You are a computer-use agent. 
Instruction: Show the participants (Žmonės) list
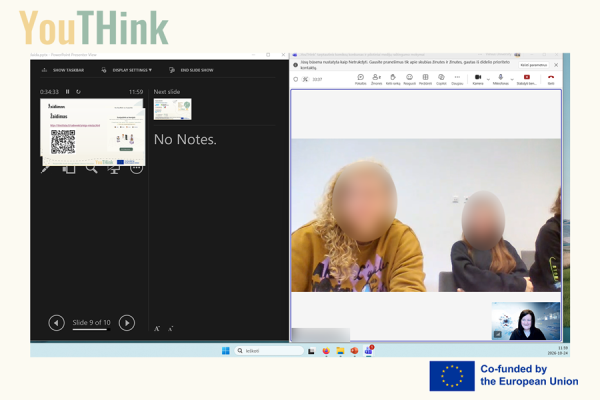(x=377, y=79)
